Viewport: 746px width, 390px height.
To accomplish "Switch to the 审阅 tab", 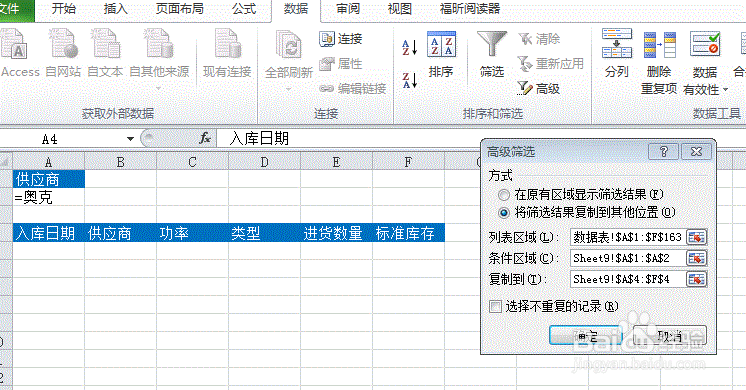I will tap(348, 9).
